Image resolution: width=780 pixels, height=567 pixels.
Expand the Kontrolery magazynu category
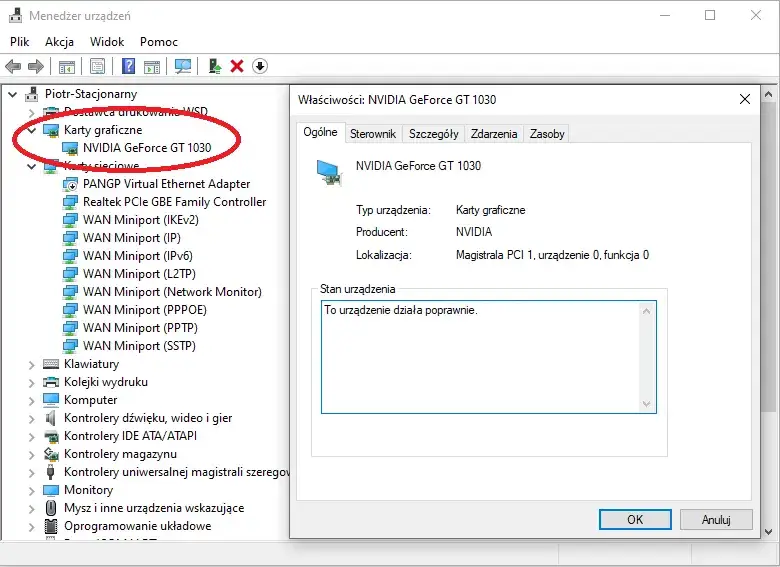pos(32,455)
